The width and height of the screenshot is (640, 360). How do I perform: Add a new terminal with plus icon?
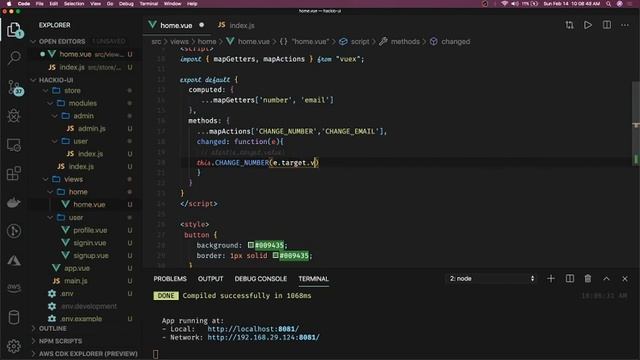[x=551, y=279]
